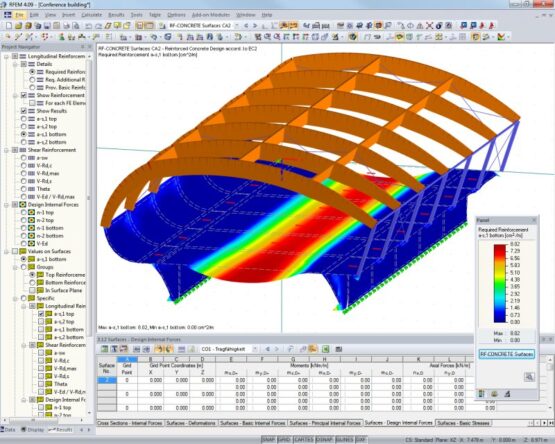Click the red pin icon at top toolbar right
Image resolution: width=555 pixels, height=444 pixels.
[491, 25]
